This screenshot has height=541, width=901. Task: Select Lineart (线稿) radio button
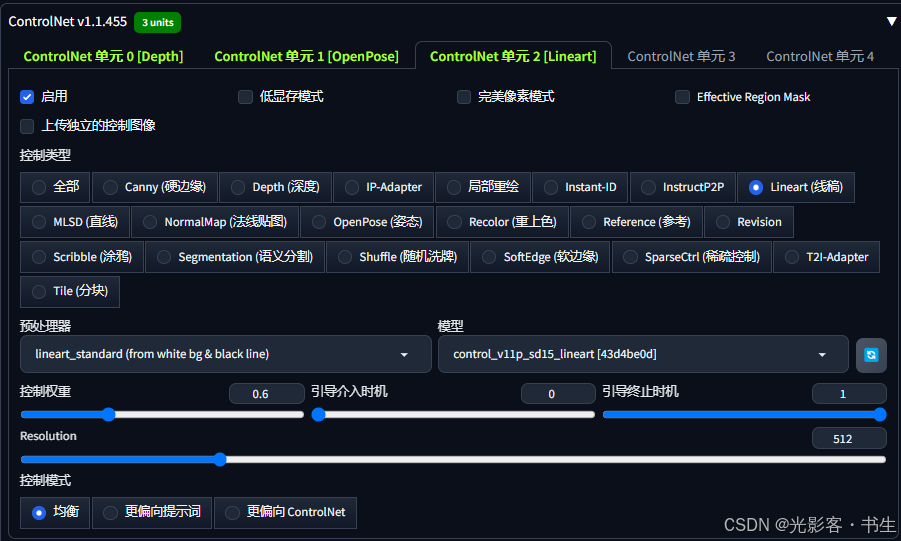[x=796, y=187]
